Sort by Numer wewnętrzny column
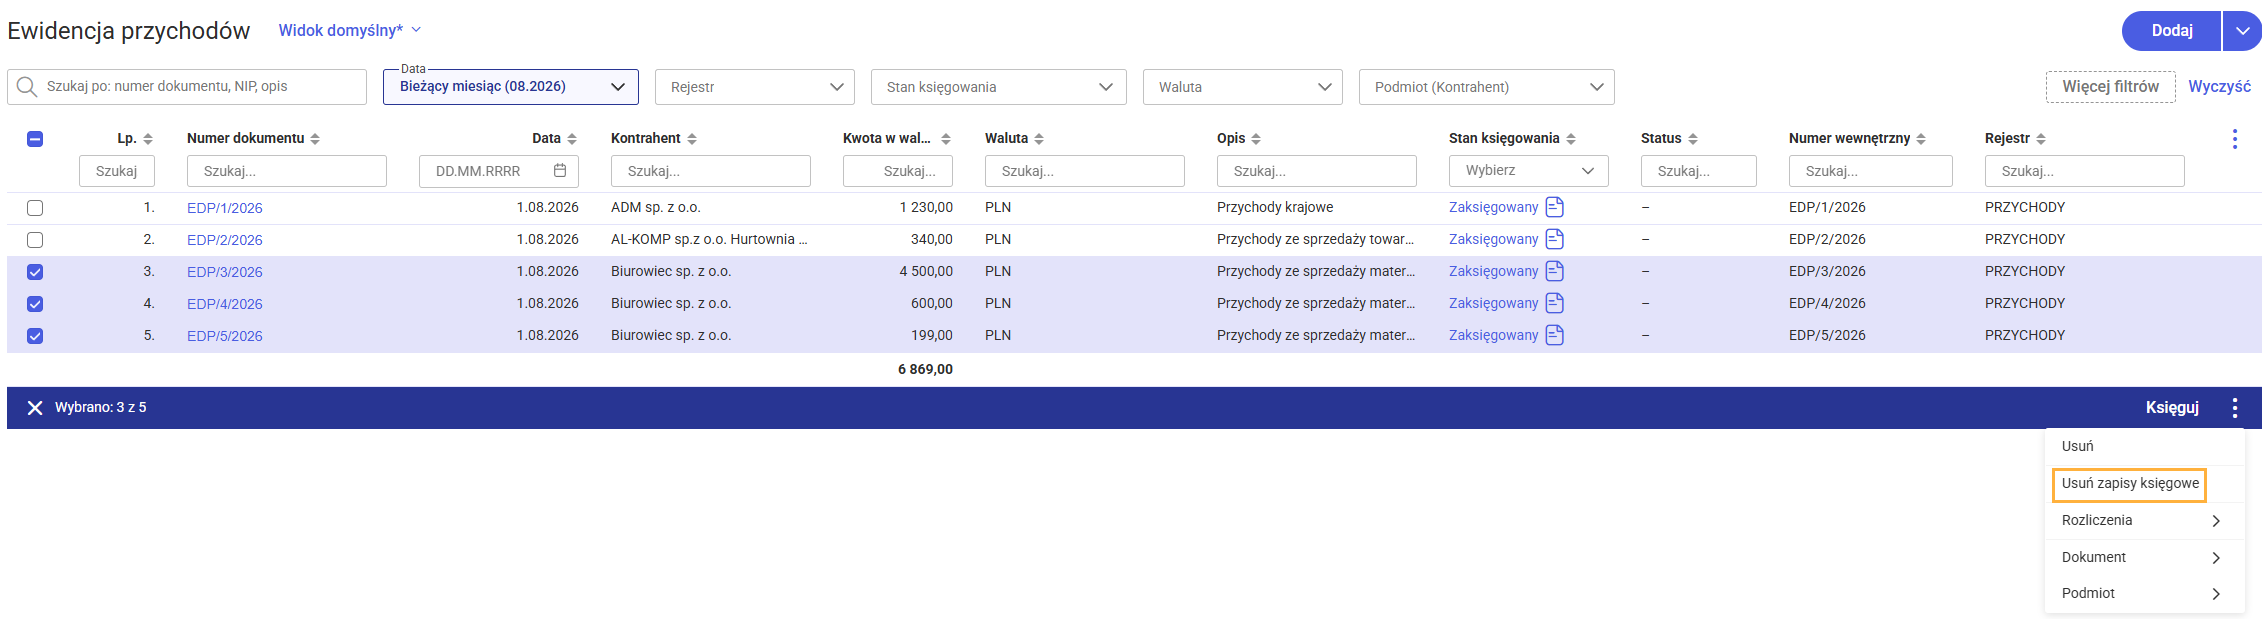This screenshot has height=619, width=2262. click(1921, 139)
